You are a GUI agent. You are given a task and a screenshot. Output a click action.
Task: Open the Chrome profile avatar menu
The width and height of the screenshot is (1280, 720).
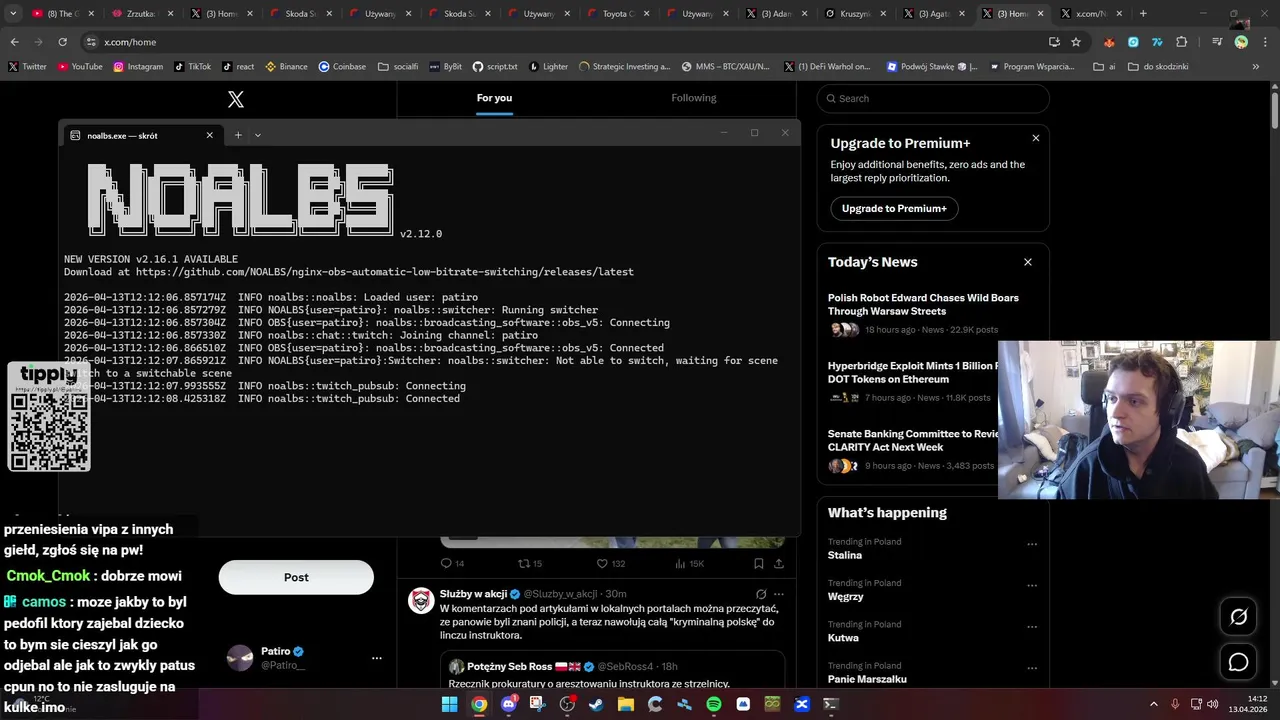tap(1241, 42)
